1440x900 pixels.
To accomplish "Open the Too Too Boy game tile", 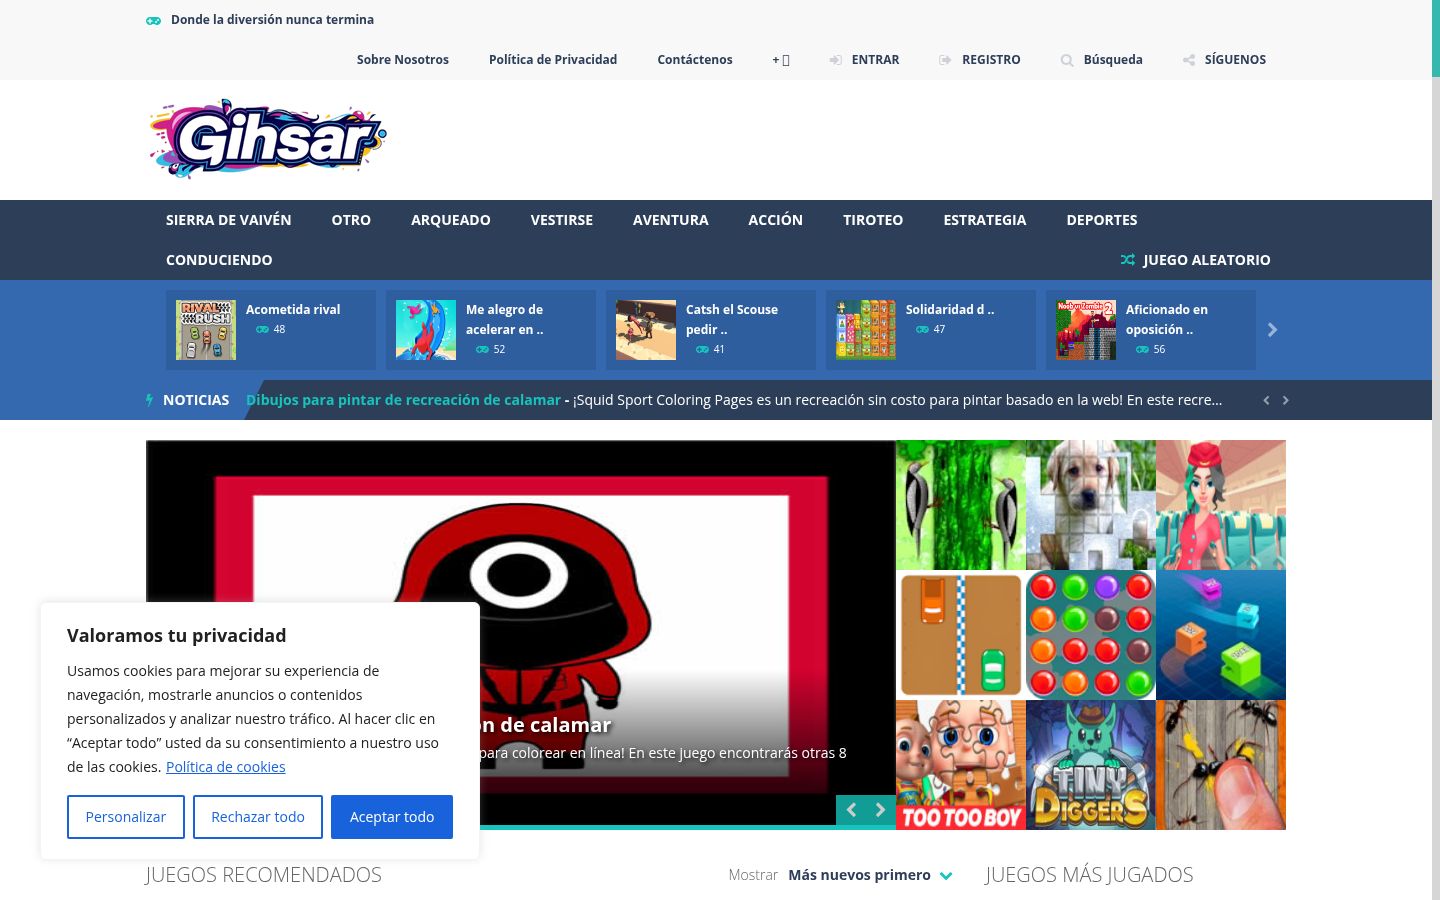I will 961,765.
